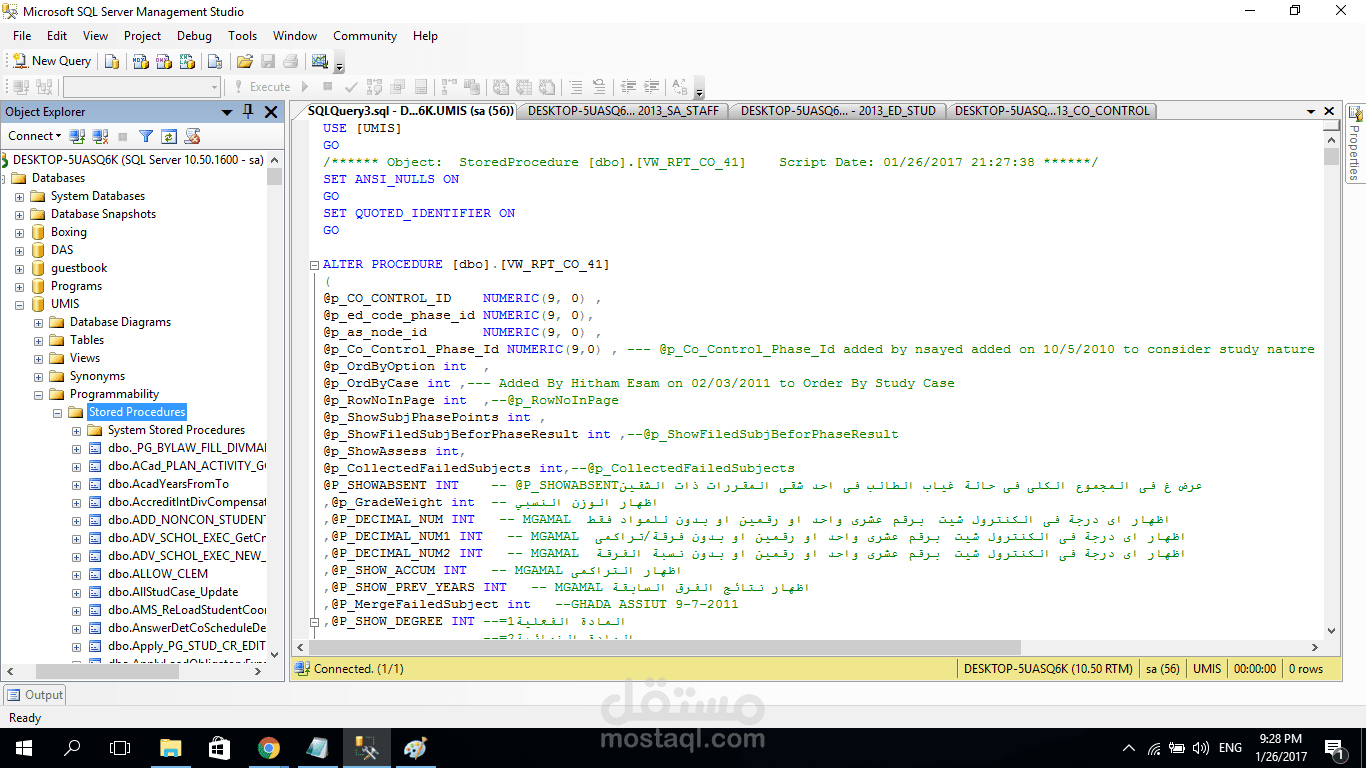Click the Analysis Services MDX Query icon

pyautogui.click(x=140, y=61)
